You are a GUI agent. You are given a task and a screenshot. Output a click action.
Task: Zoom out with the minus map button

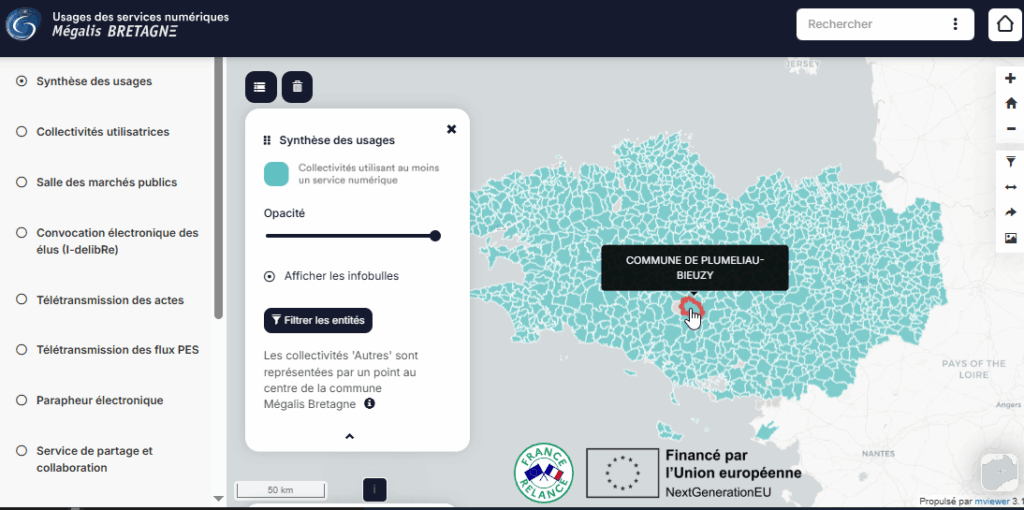(1010, 128)
